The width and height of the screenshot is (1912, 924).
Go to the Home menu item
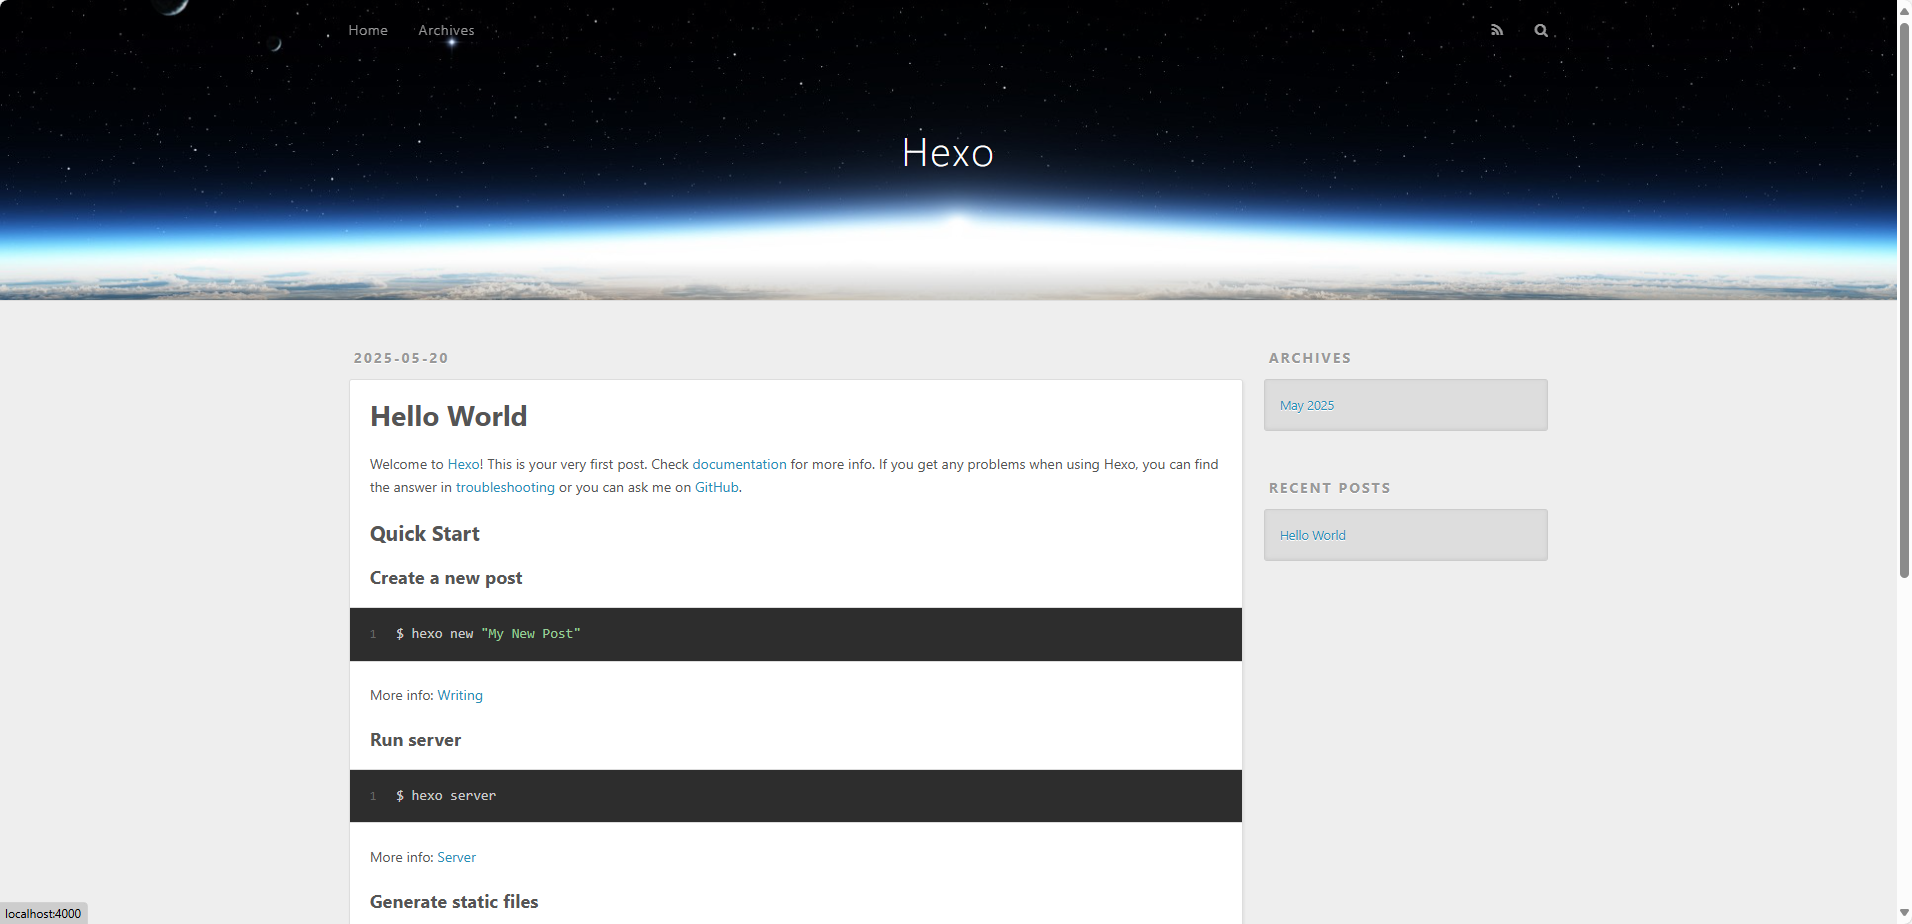[368, 30]
